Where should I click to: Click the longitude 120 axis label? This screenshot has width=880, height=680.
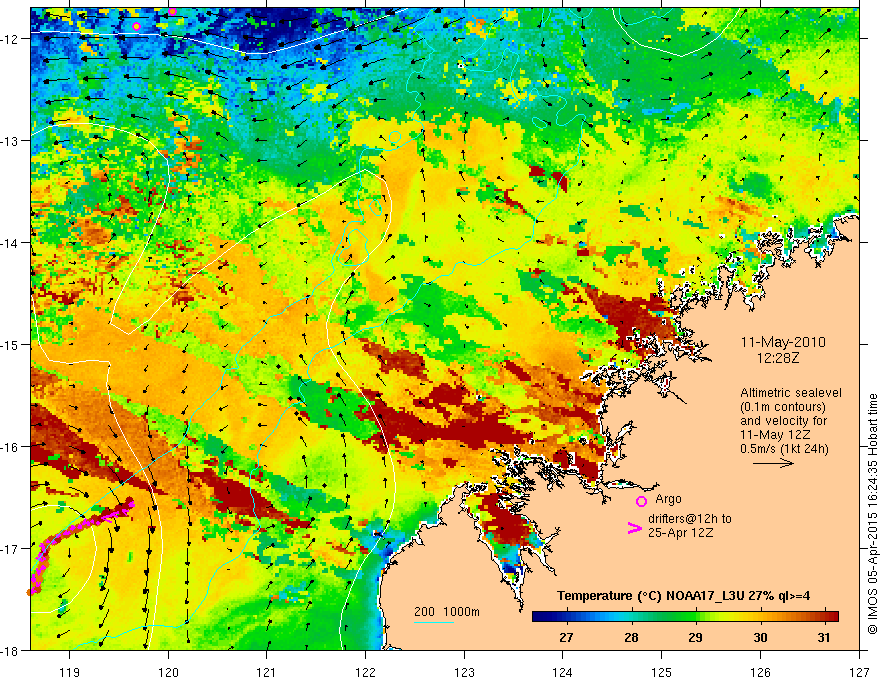168,672
